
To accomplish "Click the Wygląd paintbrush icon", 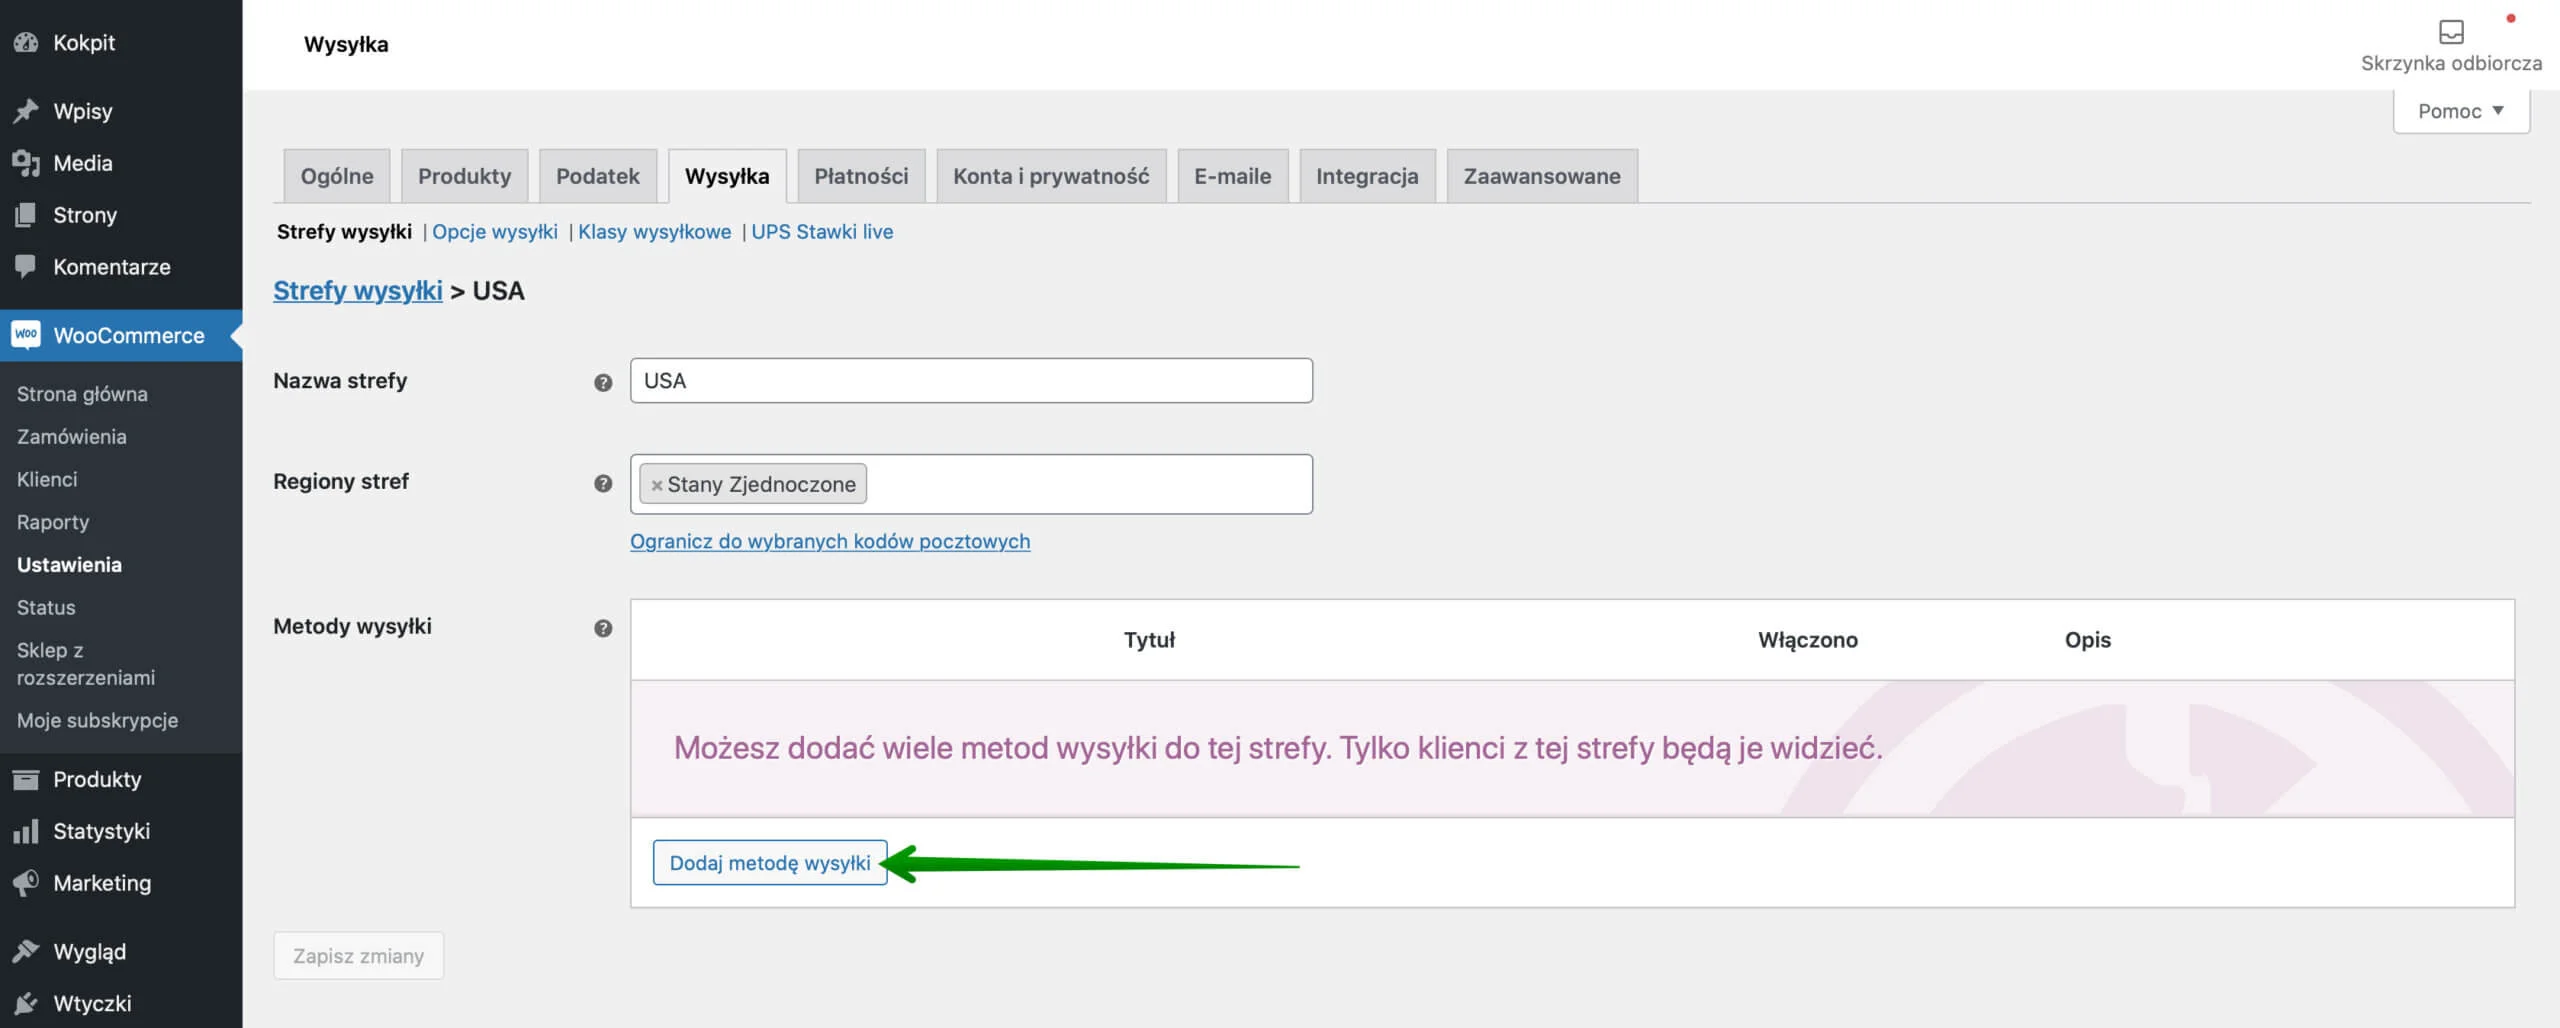I will [x=26, y=951].
